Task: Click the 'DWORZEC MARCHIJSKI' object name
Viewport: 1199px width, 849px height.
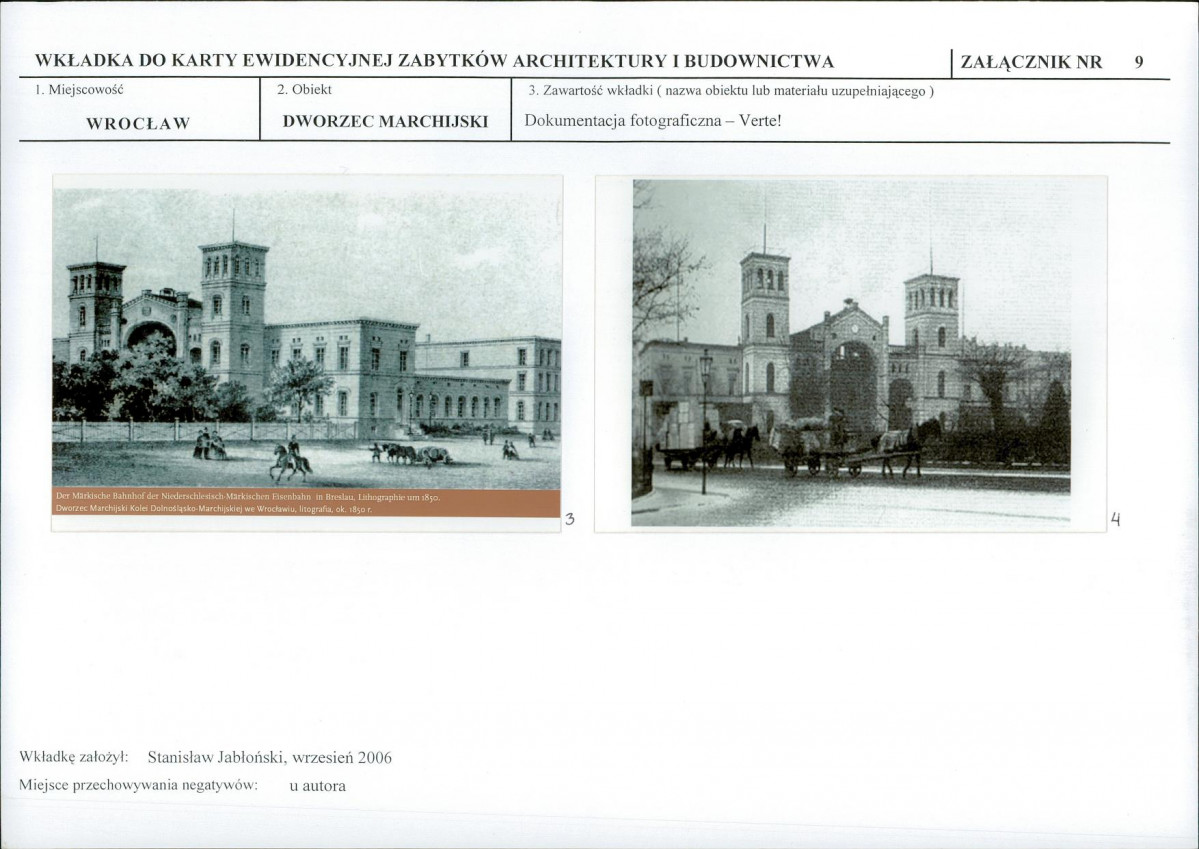Action: pos(385,122)
